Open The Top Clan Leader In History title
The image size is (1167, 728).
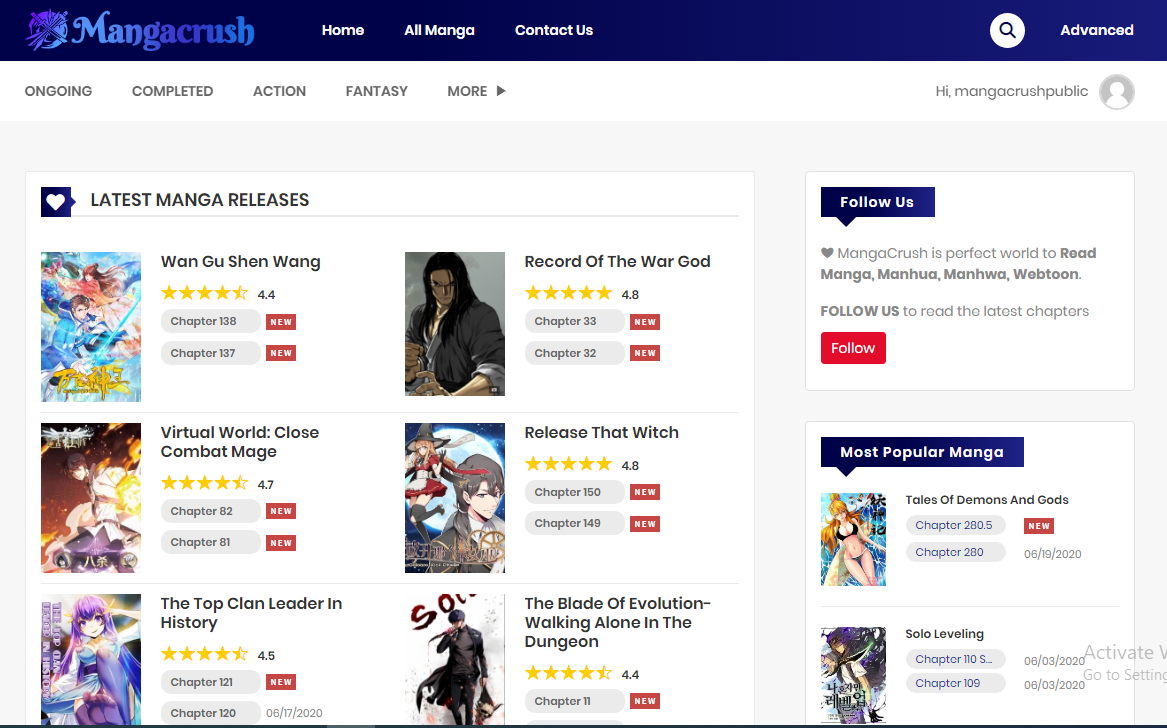pos(252,613)
